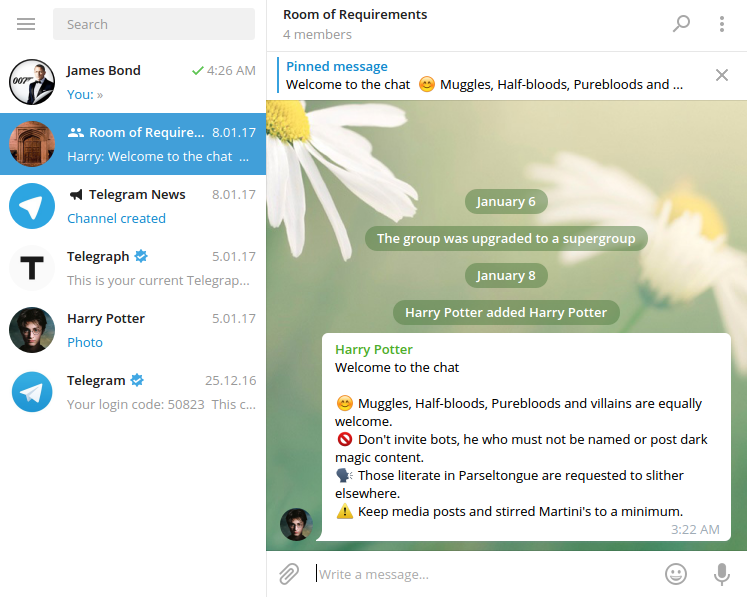Screen dimensions: 747x597
Task: Click the Telegram News paper-plane avatar
Action: [32, 206]
